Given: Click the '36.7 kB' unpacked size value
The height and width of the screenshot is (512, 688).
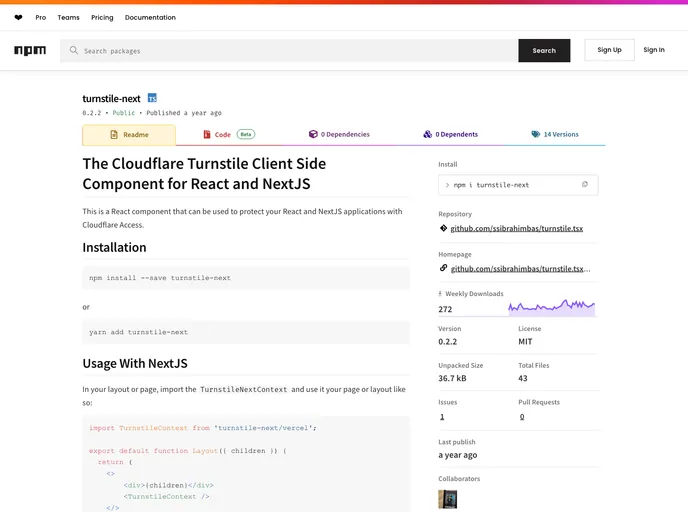Looking at the screenshot, I should coord(452,378).
